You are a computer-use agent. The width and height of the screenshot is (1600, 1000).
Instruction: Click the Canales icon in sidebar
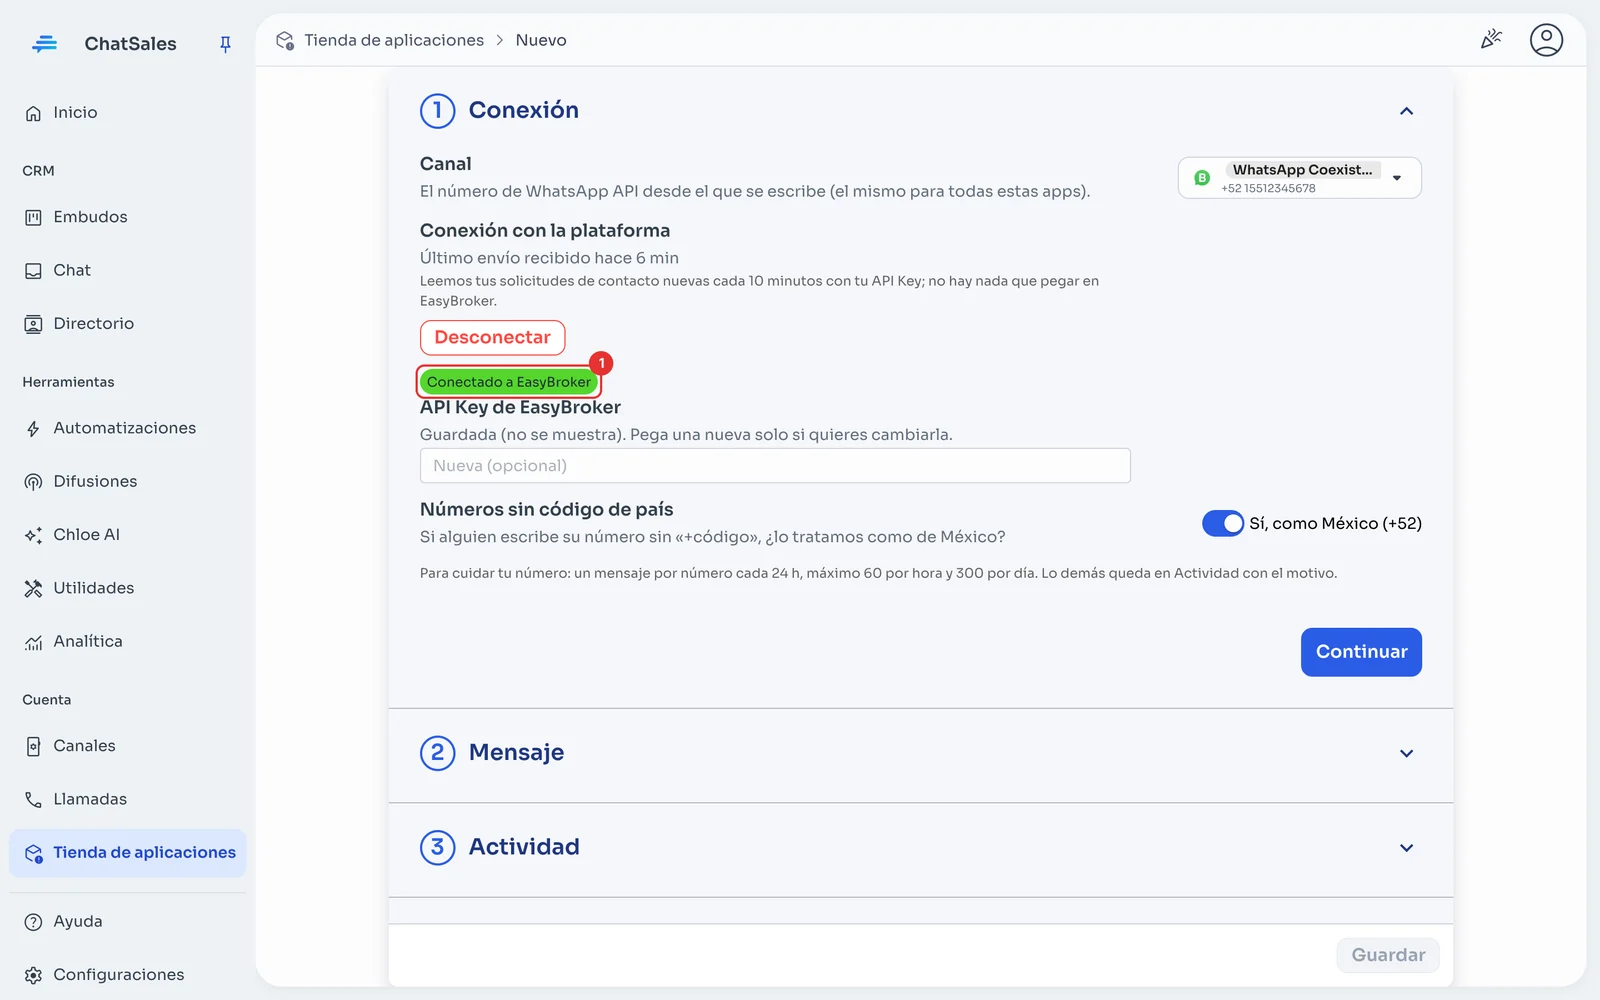[x=33, y=746]
